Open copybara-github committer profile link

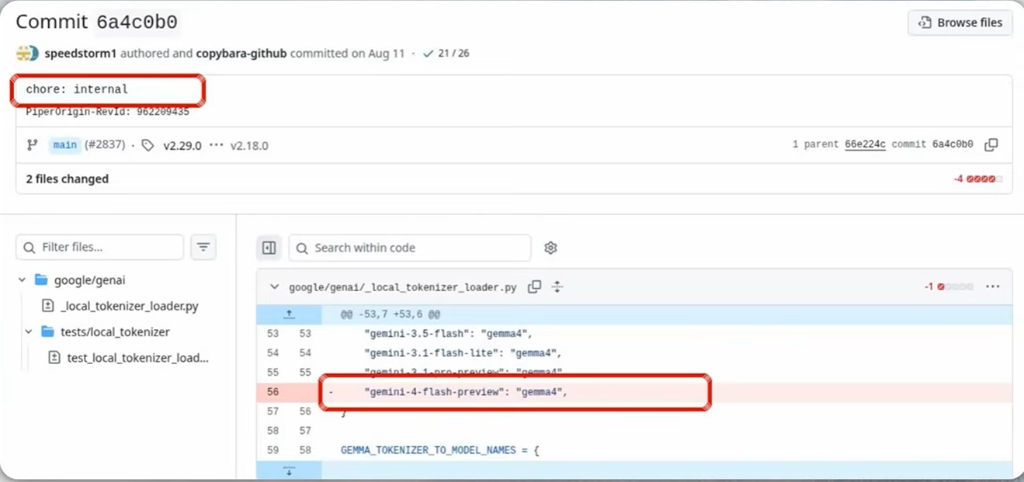241,54
